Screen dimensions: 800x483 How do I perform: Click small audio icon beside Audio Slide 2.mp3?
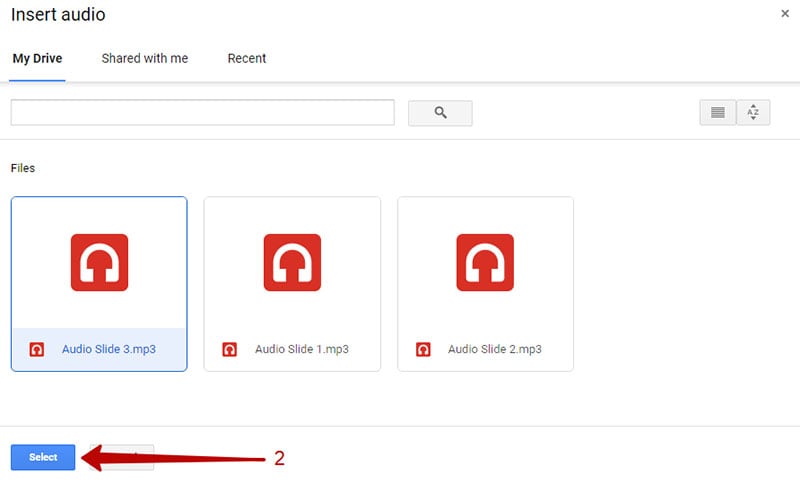(423, 349)
